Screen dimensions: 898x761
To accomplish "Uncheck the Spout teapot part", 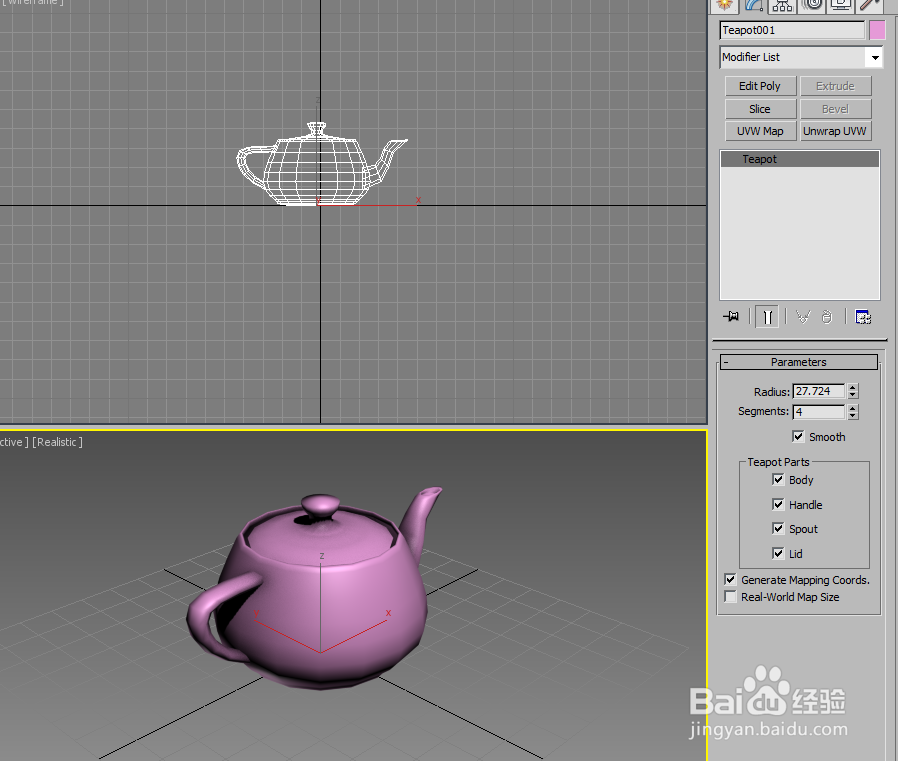I will [778, 529].
